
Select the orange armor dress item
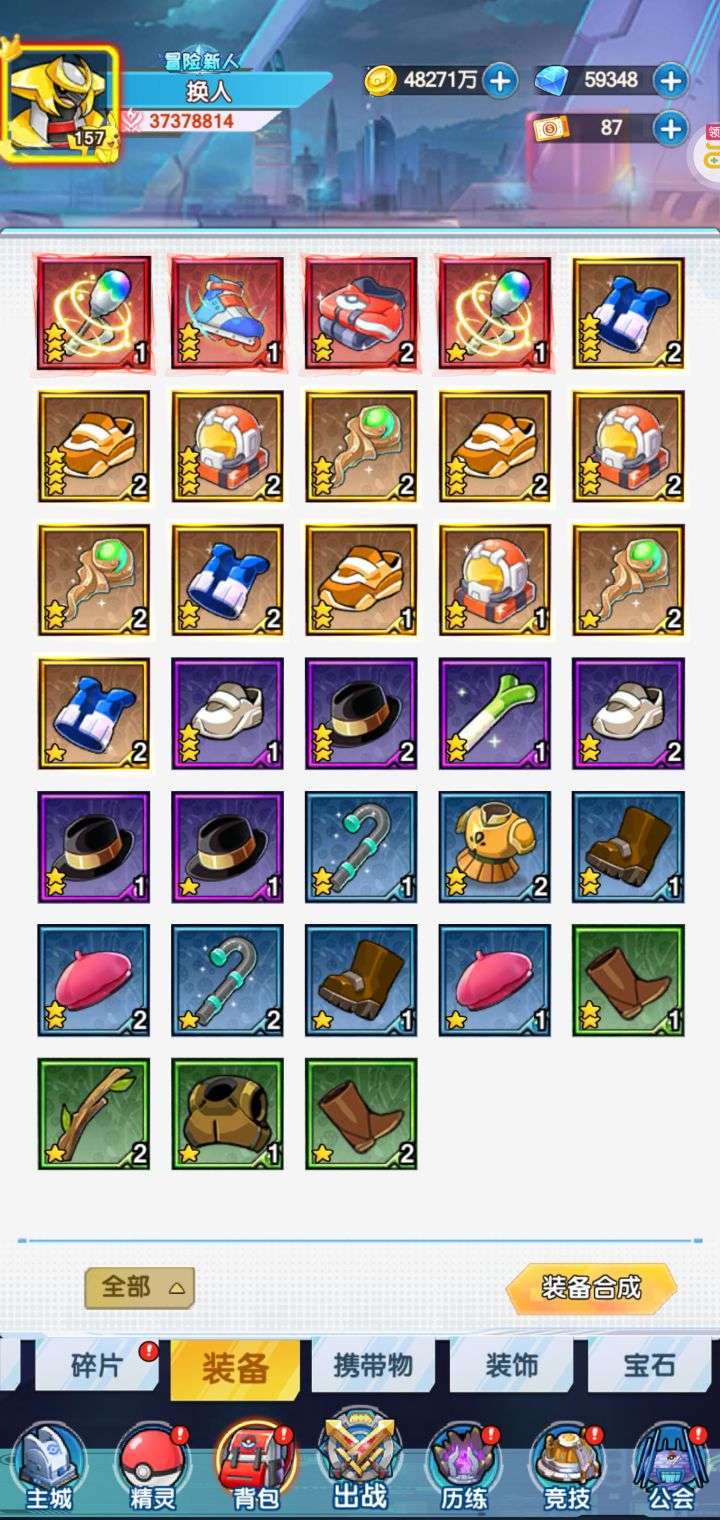tap(495, 847)
